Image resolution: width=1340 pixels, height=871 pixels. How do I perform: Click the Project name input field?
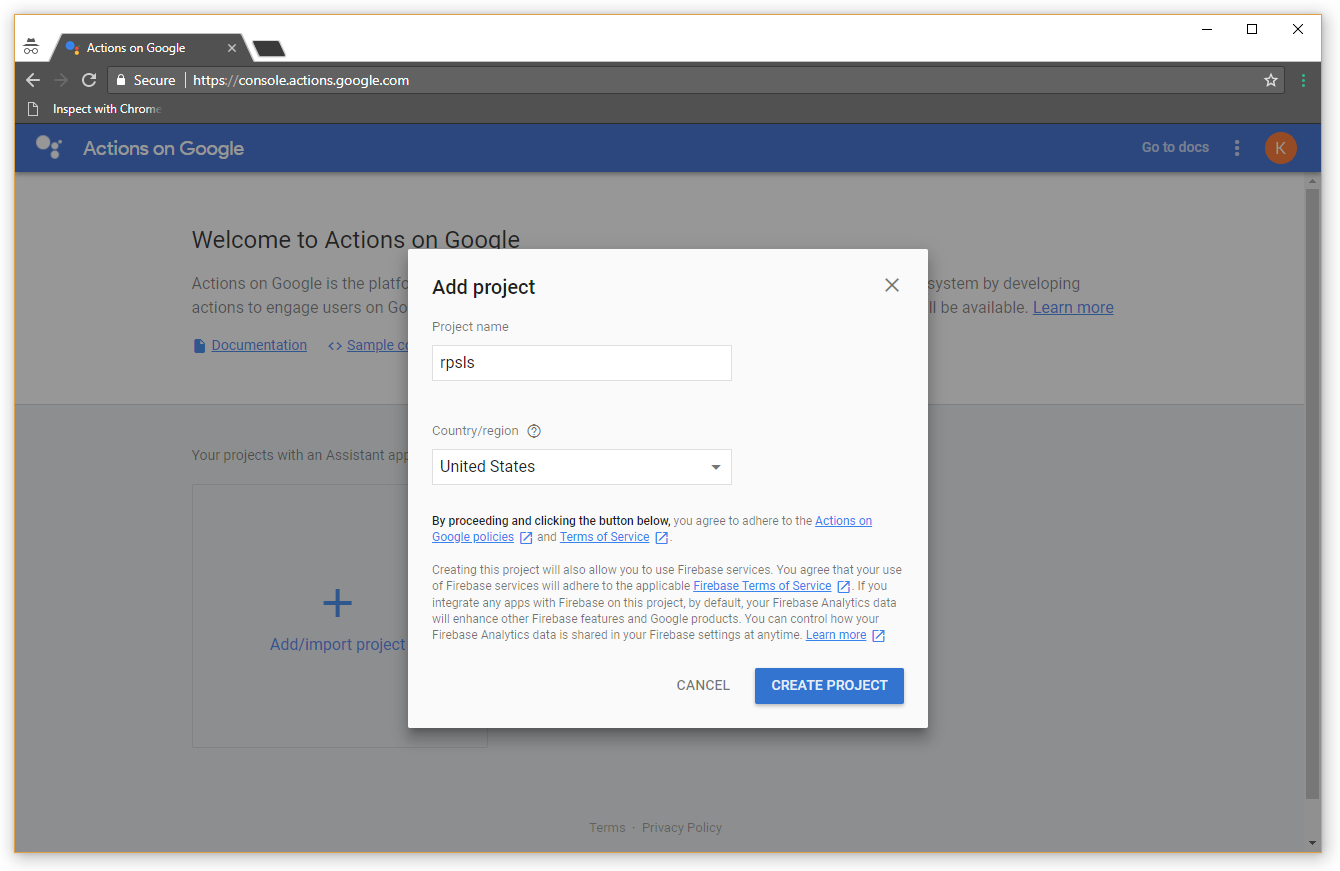point(581,363)
